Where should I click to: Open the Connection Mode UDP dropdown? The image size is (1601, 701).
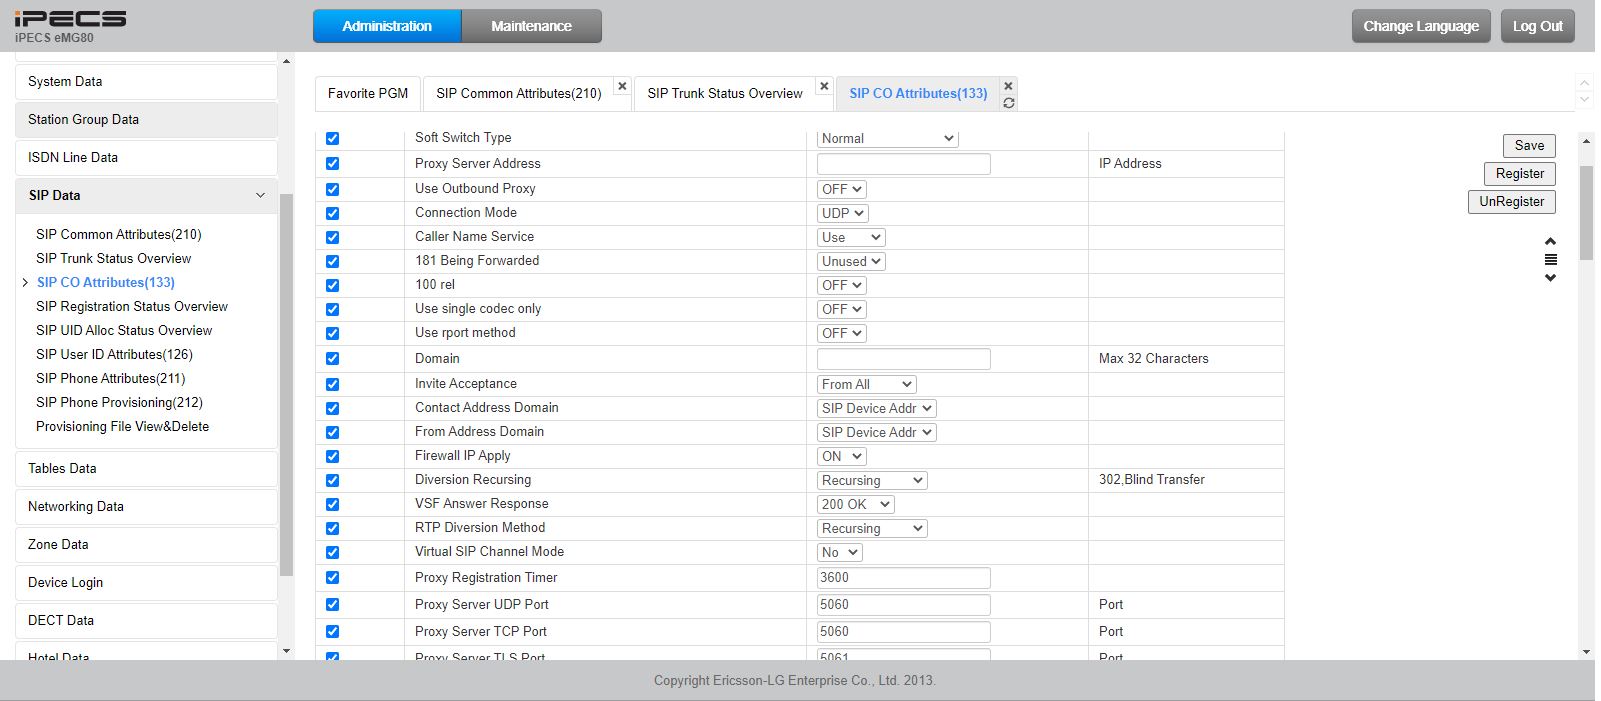point(843,213)
